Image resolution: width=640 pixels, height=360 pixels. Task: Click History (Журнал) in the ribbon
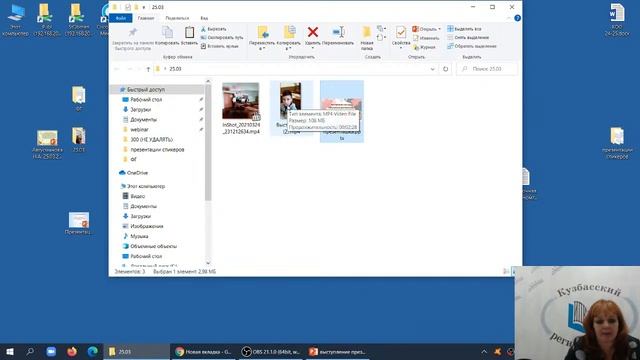pos(424,47)
